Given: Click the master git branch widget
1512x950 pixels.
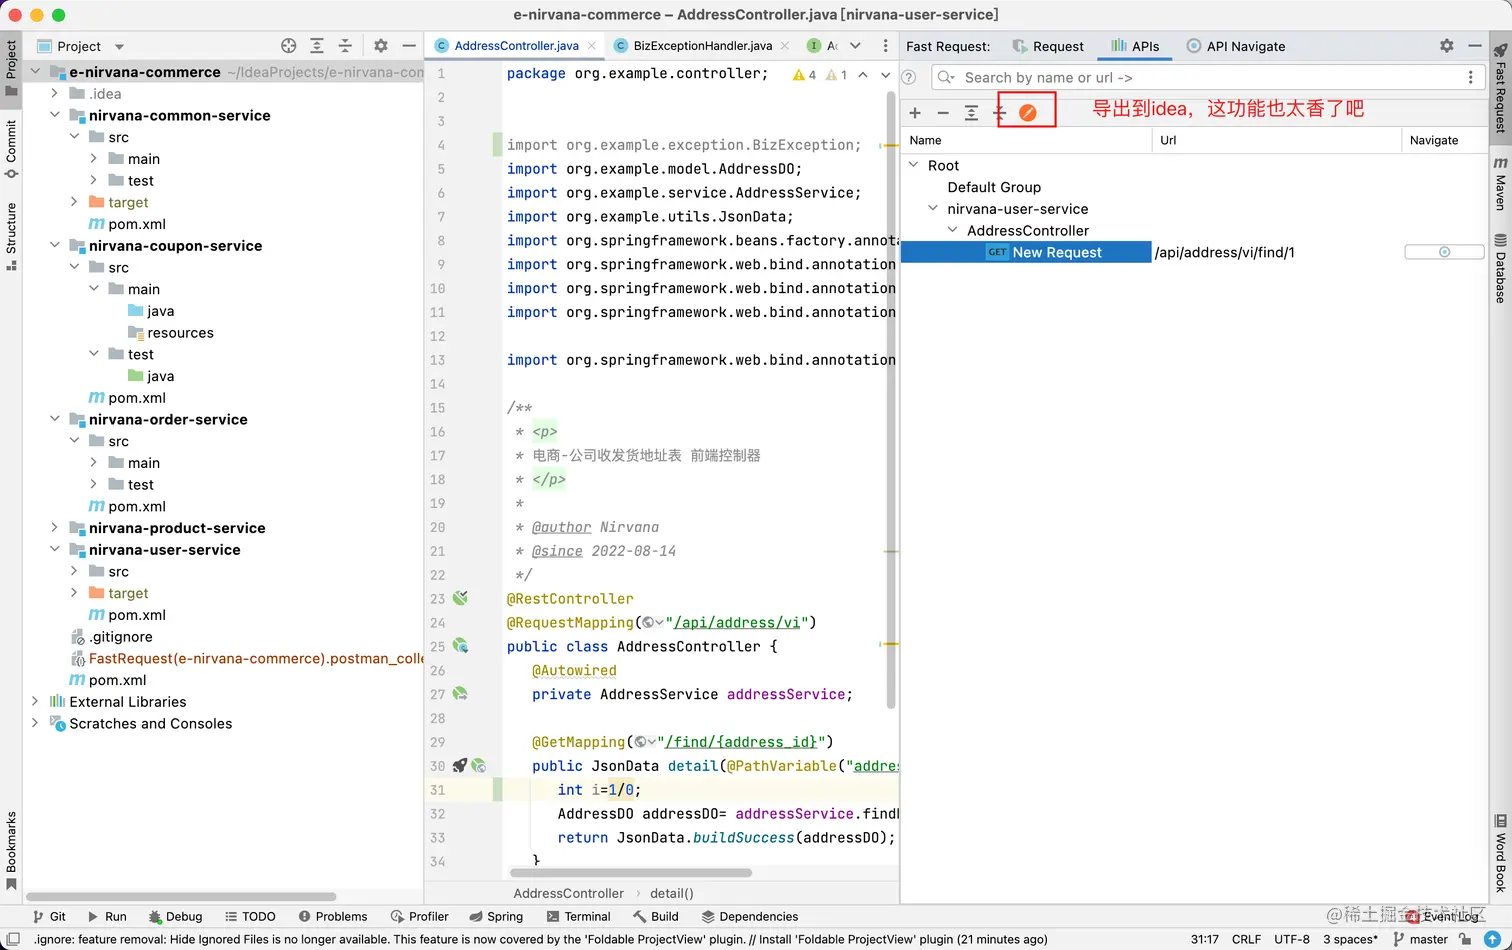Looking at the screenshot, I should (x=1420, y=939).
